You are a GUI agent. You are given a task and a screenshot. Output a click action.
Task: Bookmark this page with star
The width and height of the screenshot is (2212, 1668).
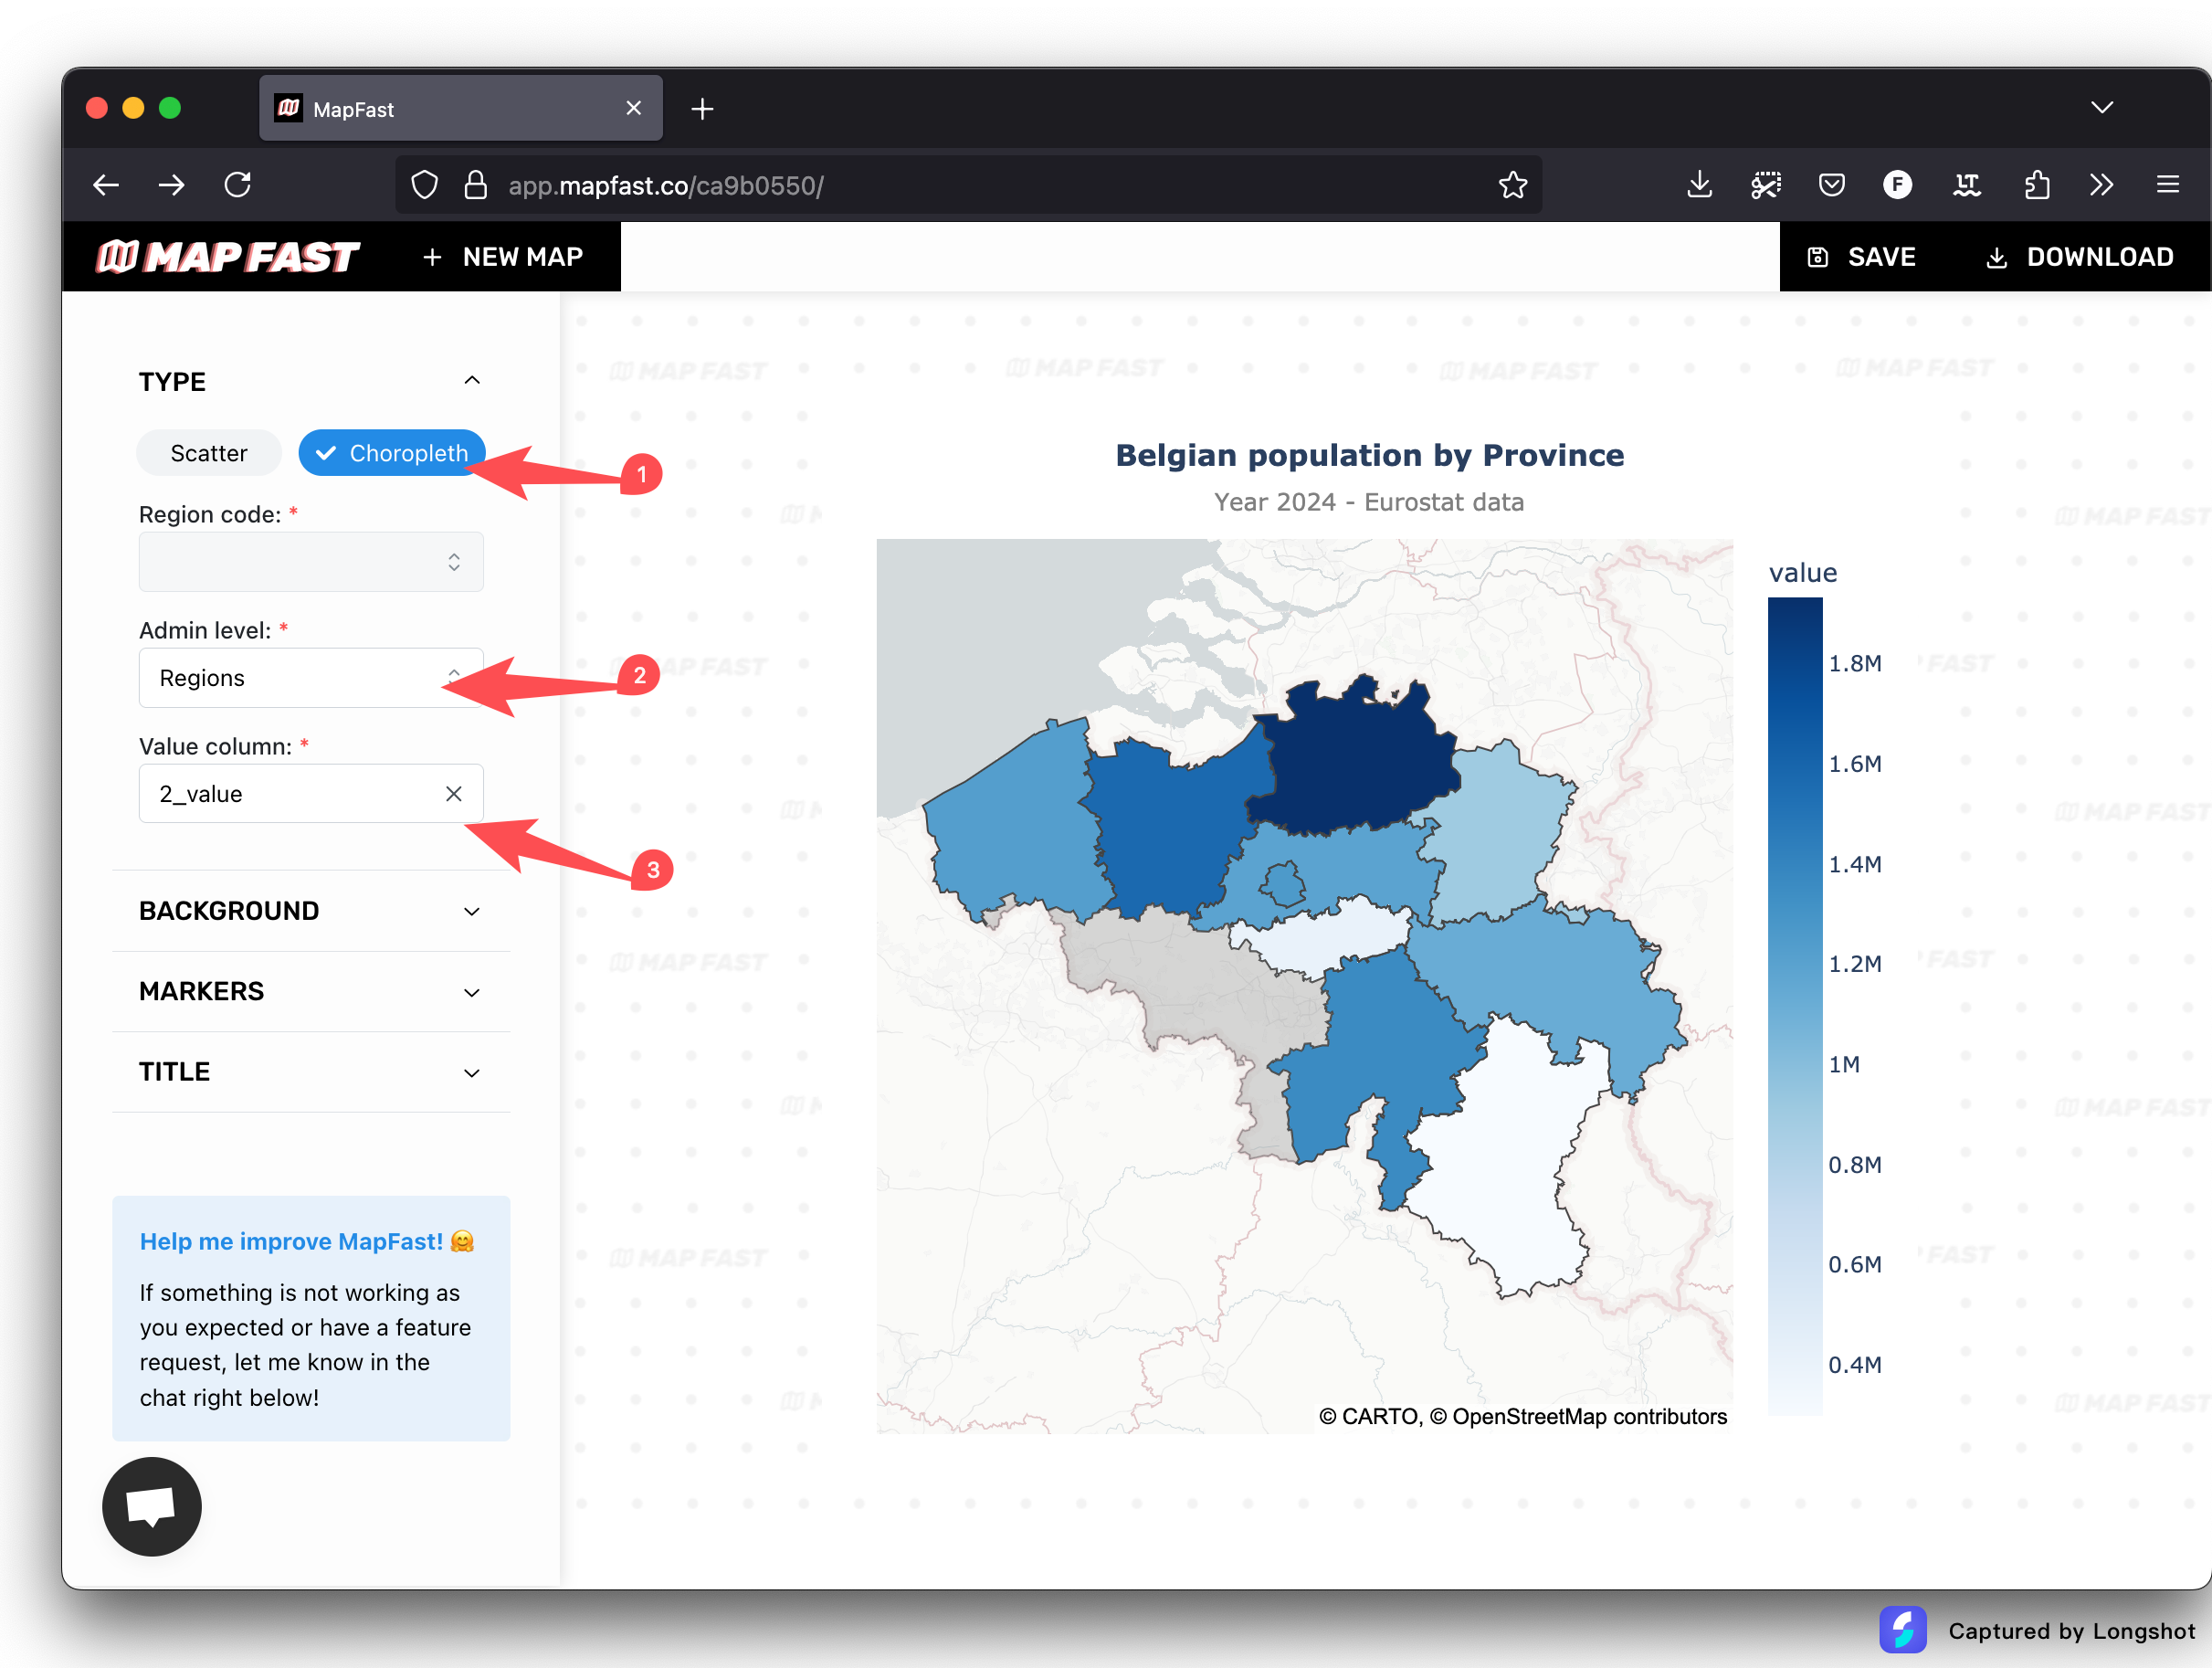click(x=1513, y=185)
